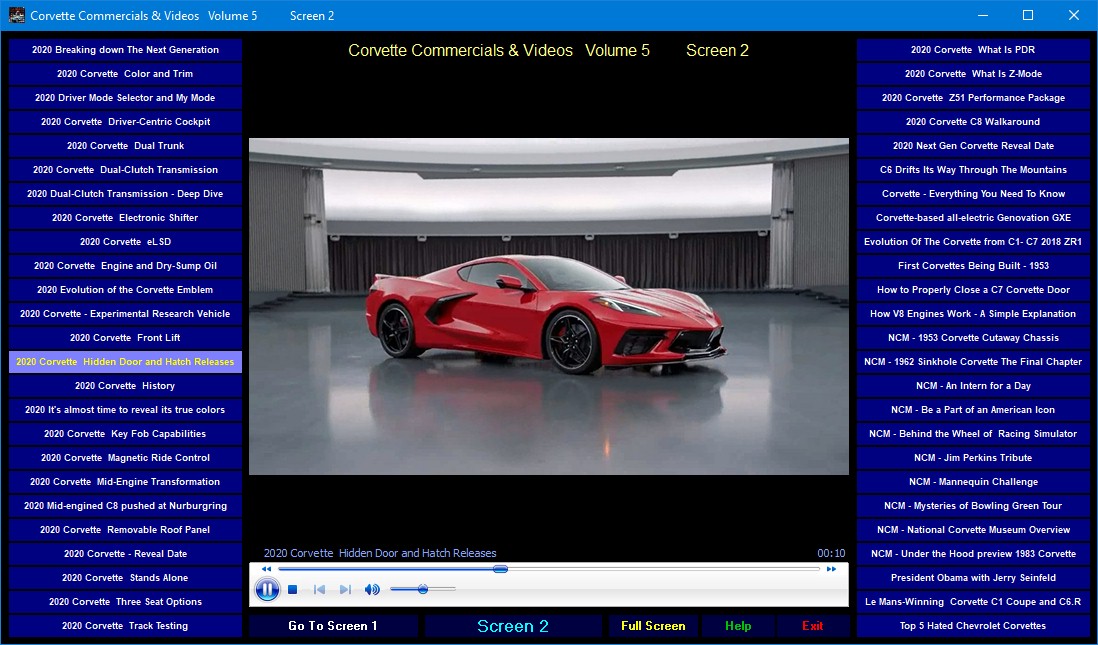Open 2020 Corvette Electronic Shifter video
The height and width of the screenshot is (645, 1098).
click(x=125, y=218)
